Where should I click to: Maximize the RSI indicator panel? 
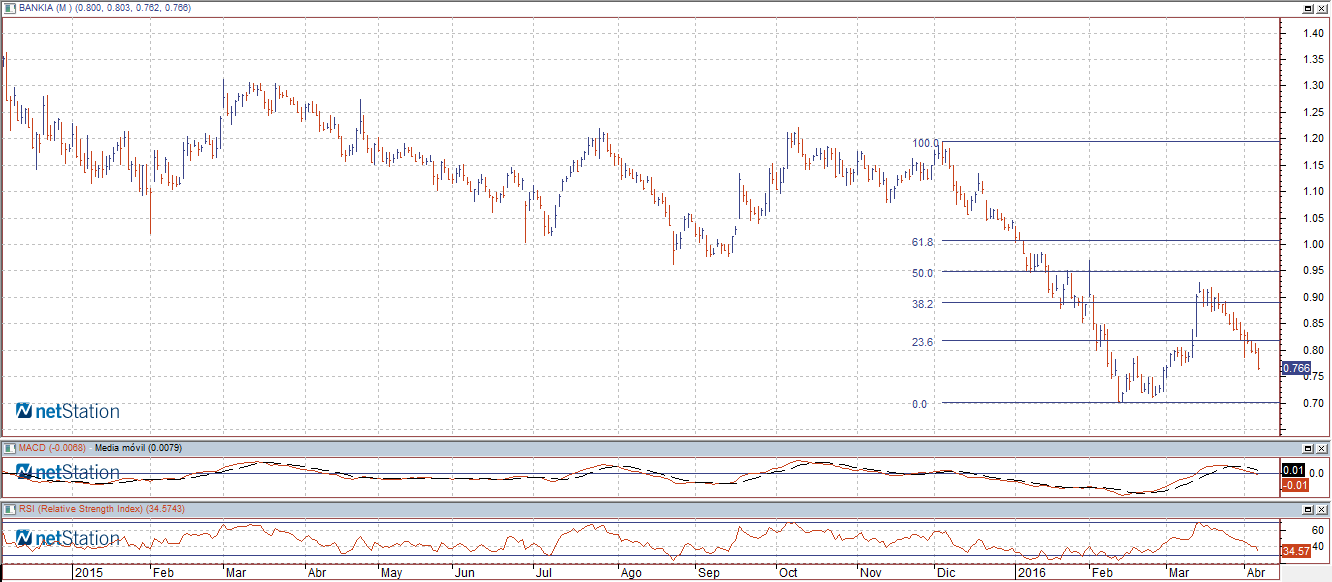point(1307,509)
